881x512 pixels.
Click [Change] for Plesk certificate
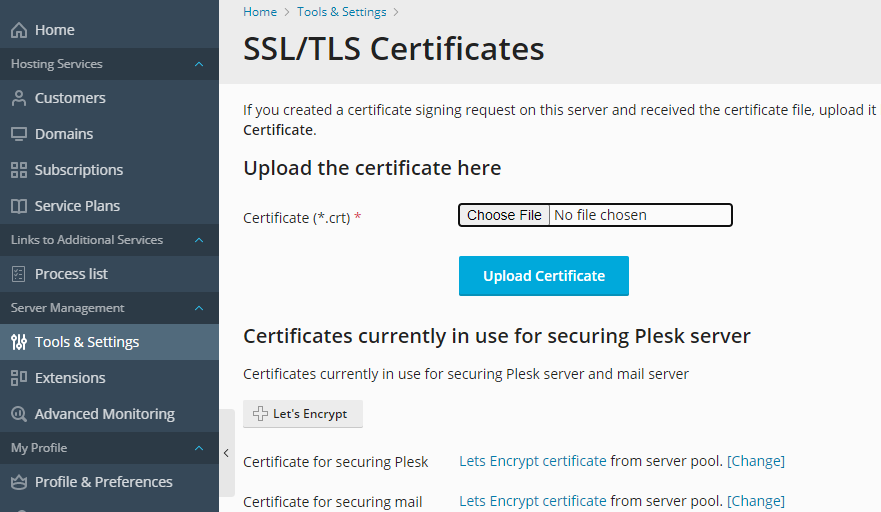pyautogui.click(x=756, y=461)
